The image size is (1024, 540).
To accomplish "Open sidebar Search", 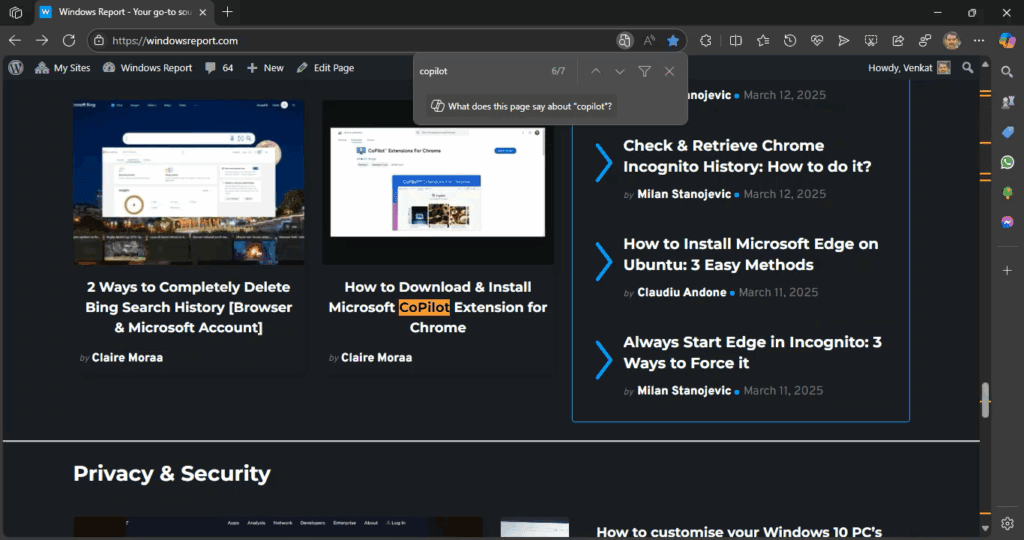I will [1007, 72].
